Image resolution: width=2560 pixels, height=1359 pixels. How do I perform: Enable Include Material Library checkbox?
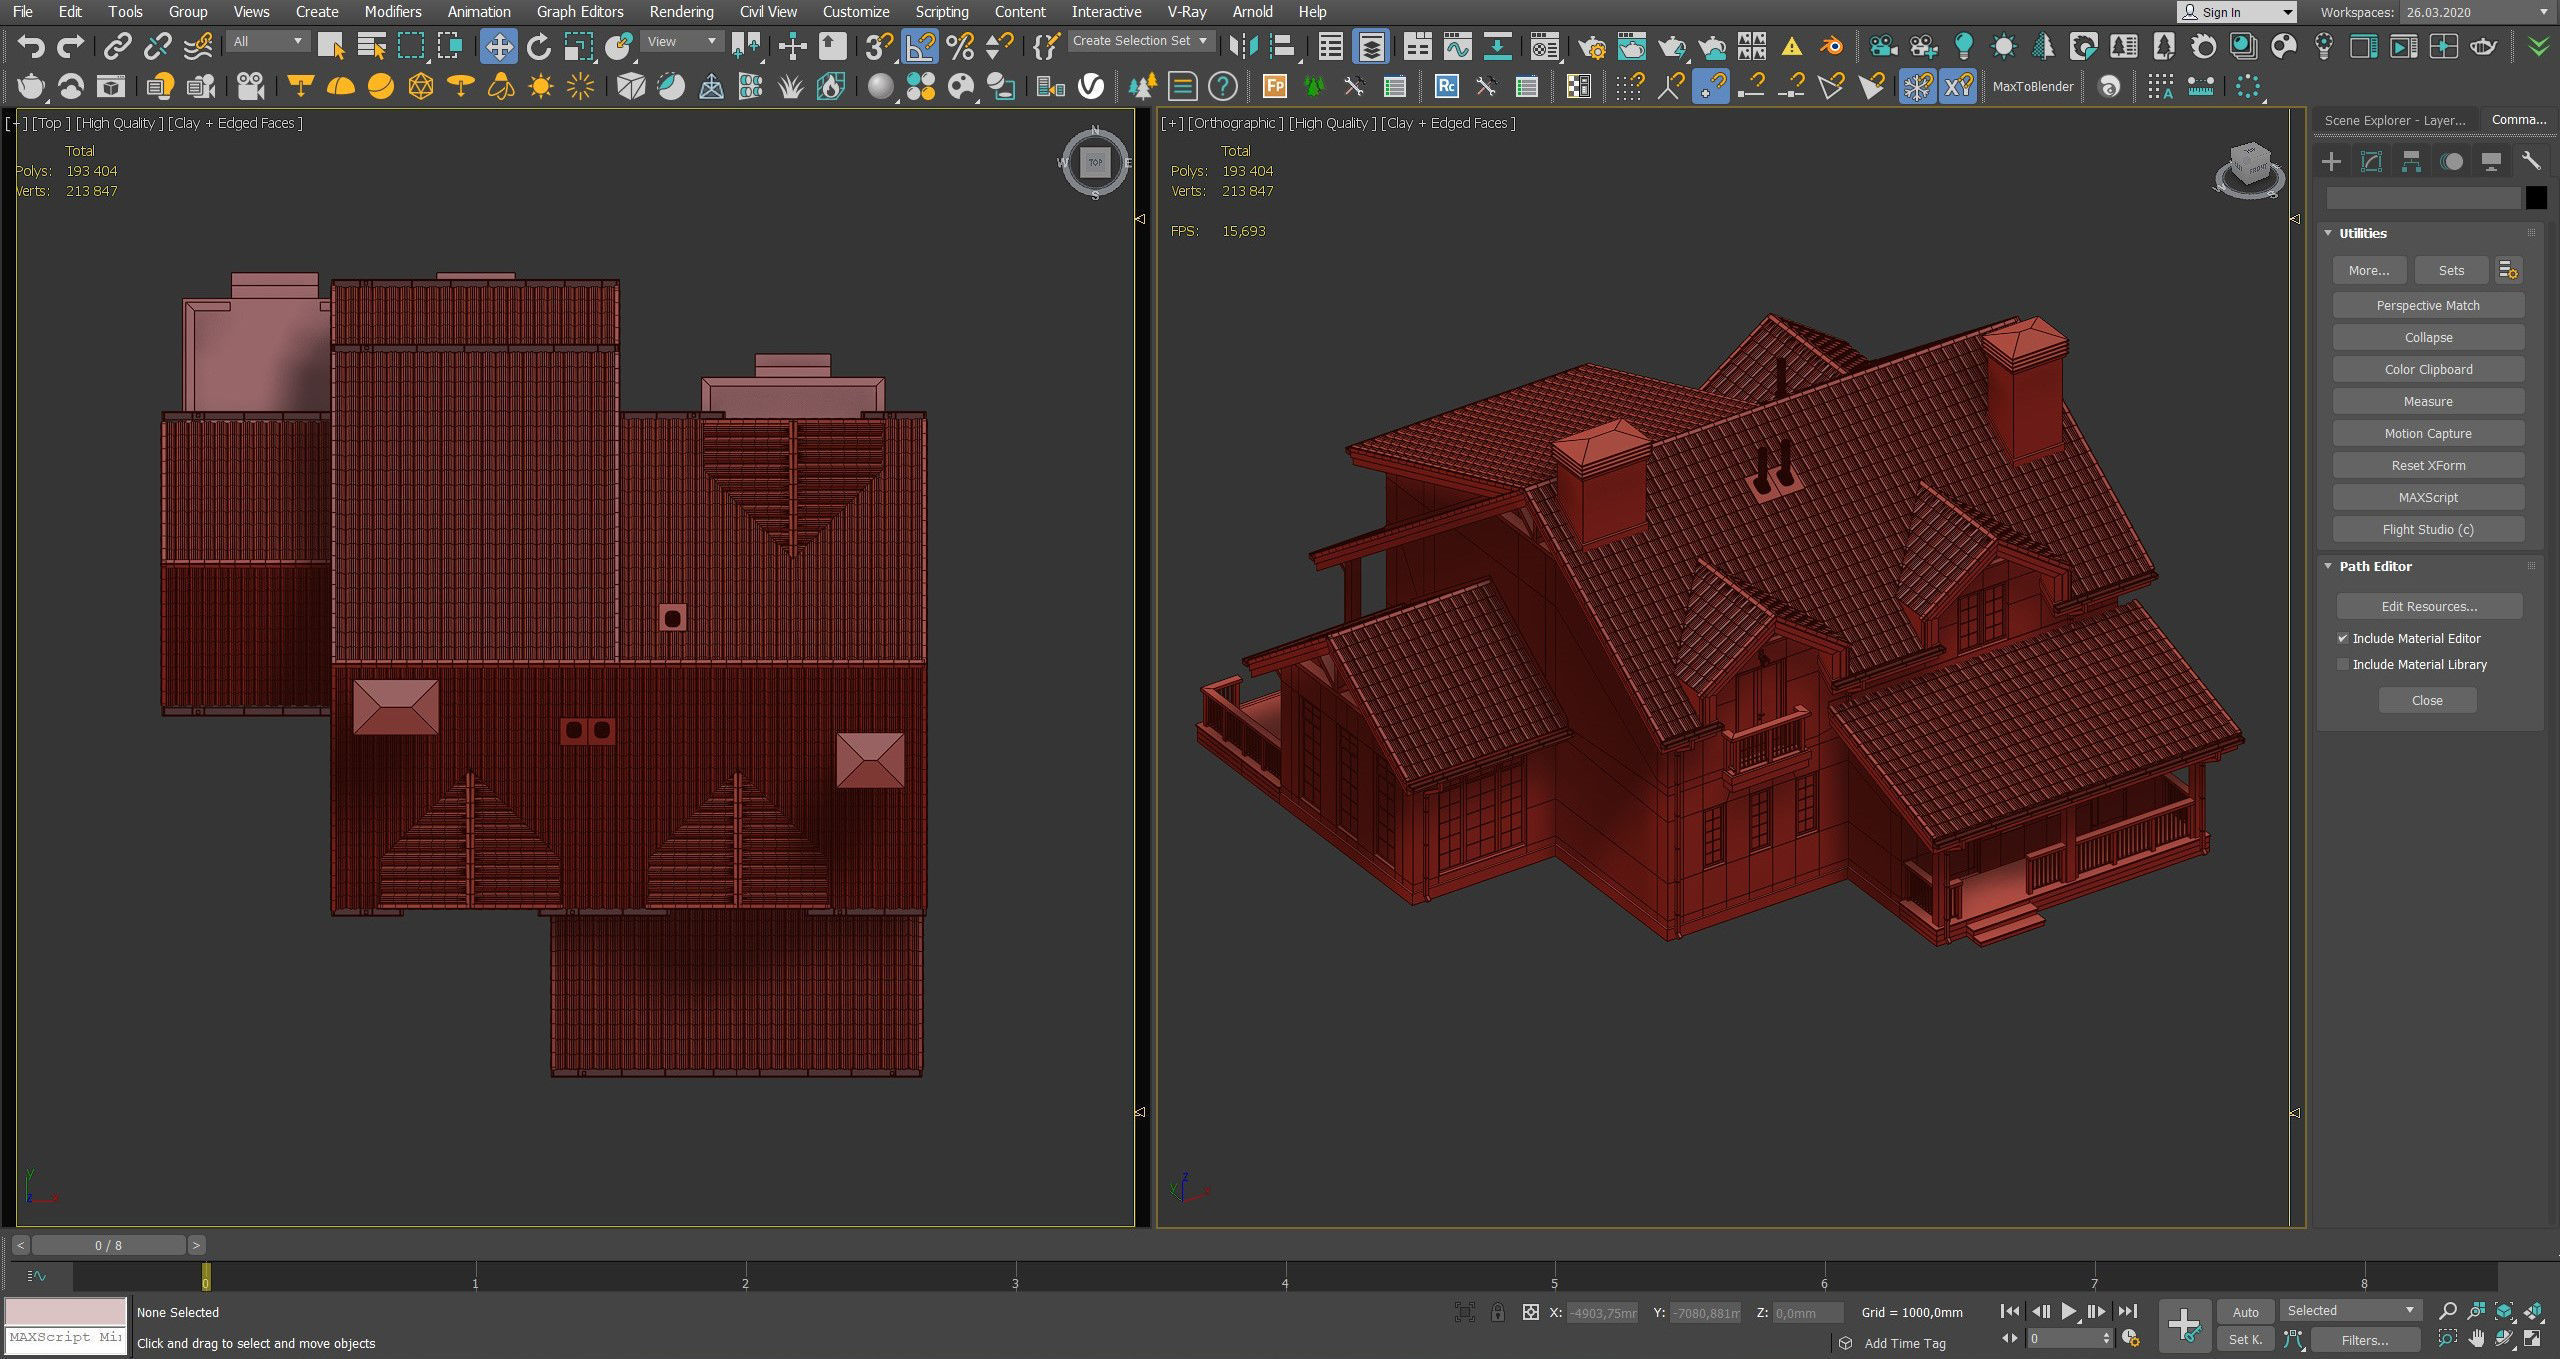coord(2342,664)
